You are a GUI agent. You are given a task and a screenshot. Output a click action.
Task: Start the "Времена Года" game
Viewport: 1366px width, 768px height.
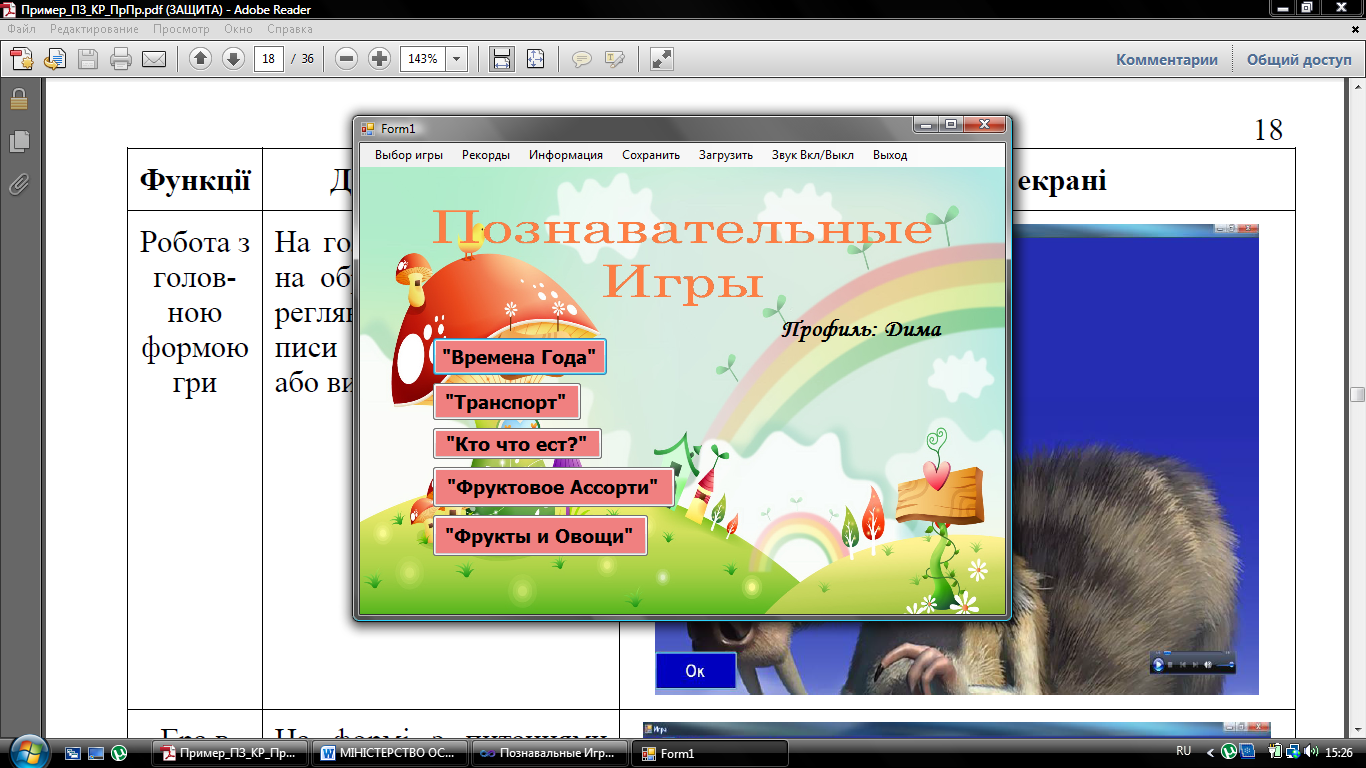tap(520, 357)
